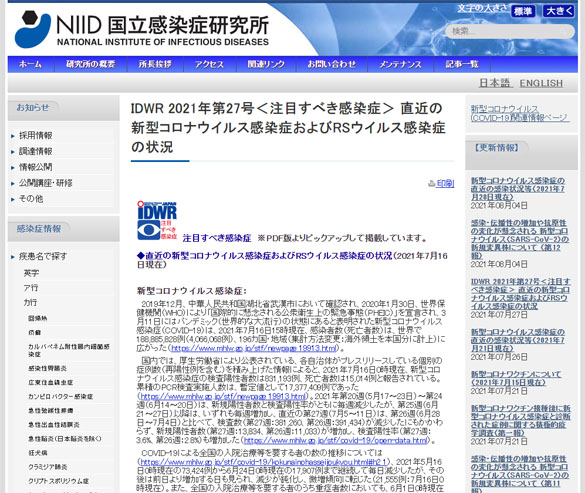Image resolution: width=585 pixels, height=493 pixels.
Task: Open the 急性脳炎(日本脳炎を除く) link
Action: tap(65, 439)
